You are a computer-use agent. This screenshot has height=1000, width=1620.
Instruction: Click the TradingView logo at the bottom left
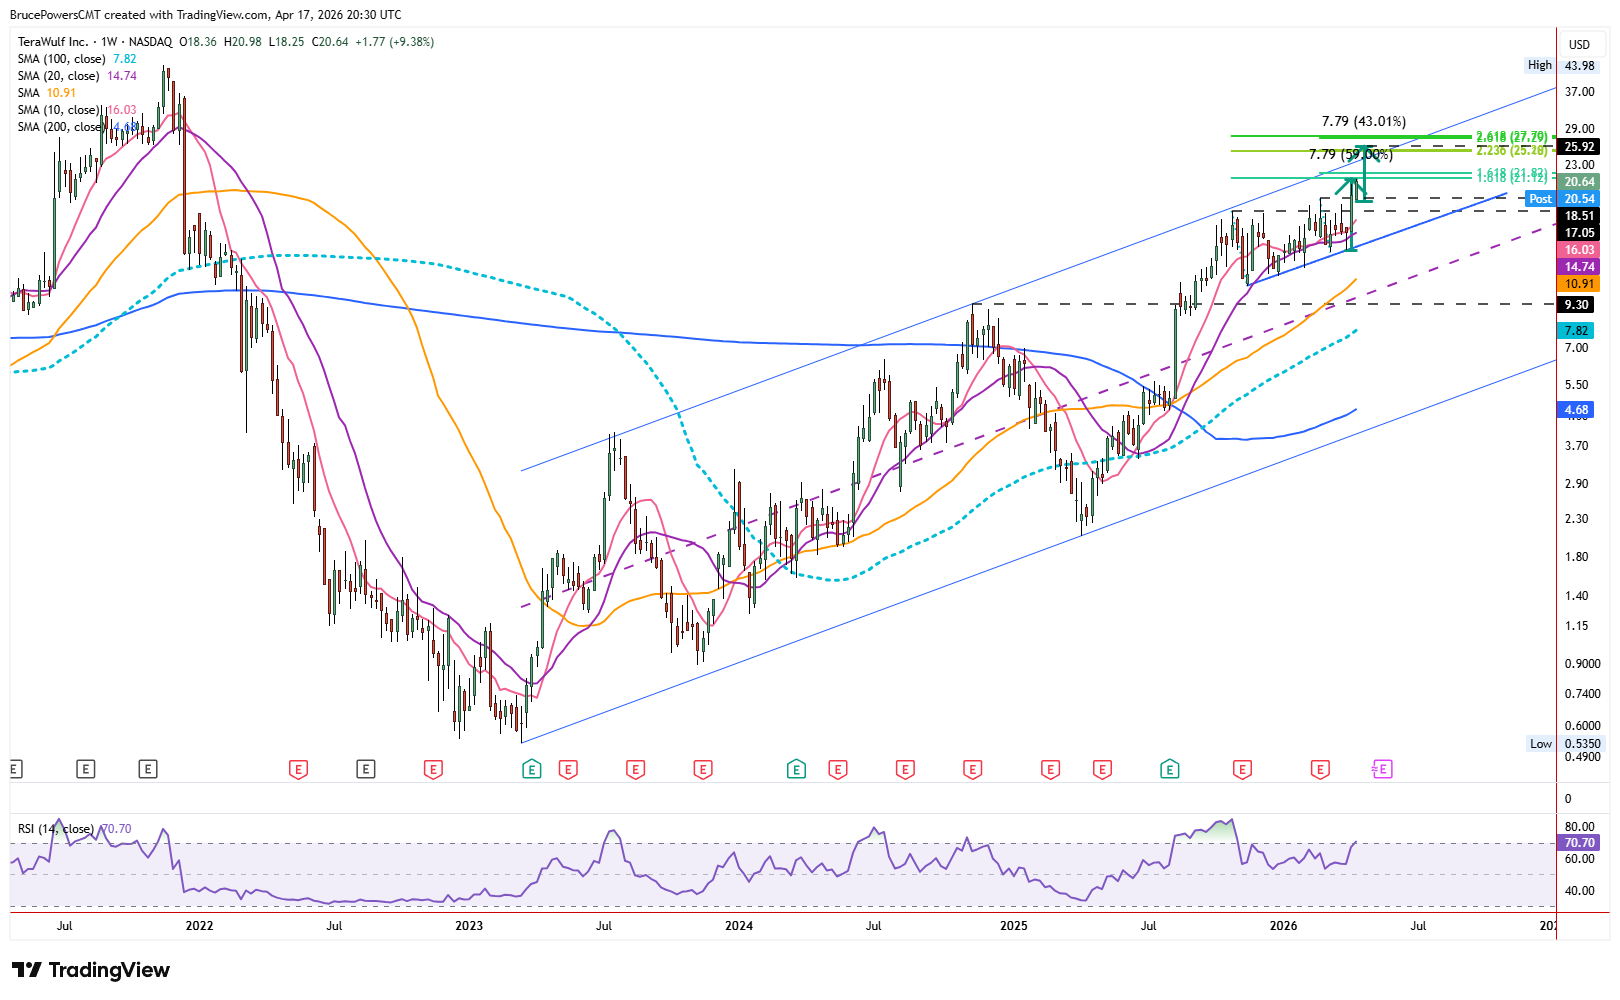(x=91, y=970)
